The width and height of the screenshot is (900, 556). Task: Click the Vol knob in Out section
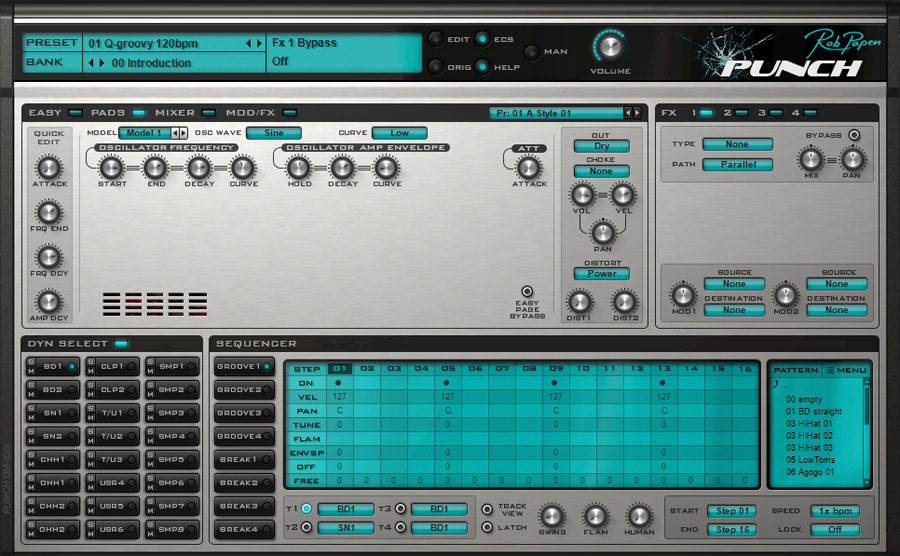tap(582, 195)
